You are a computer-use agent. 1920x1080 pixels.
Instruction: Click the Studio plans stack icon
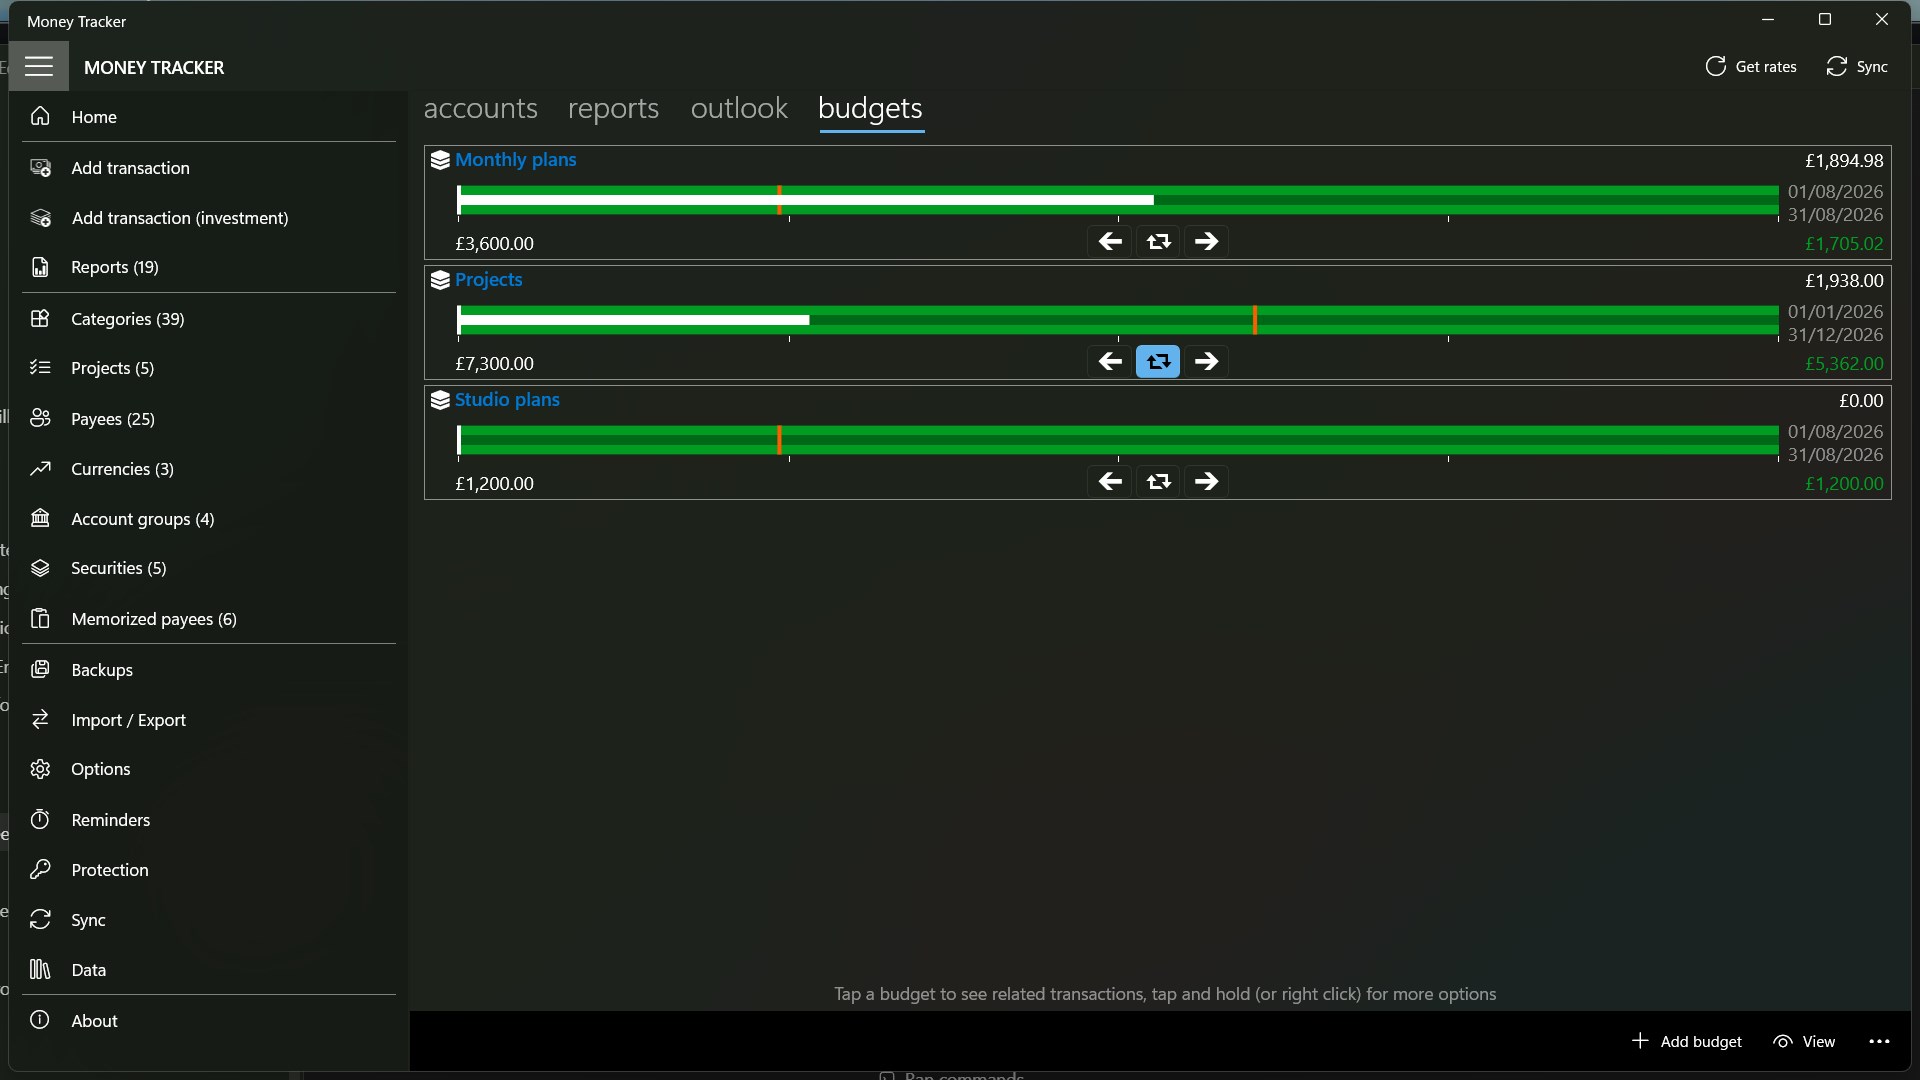tap(440, 400)
